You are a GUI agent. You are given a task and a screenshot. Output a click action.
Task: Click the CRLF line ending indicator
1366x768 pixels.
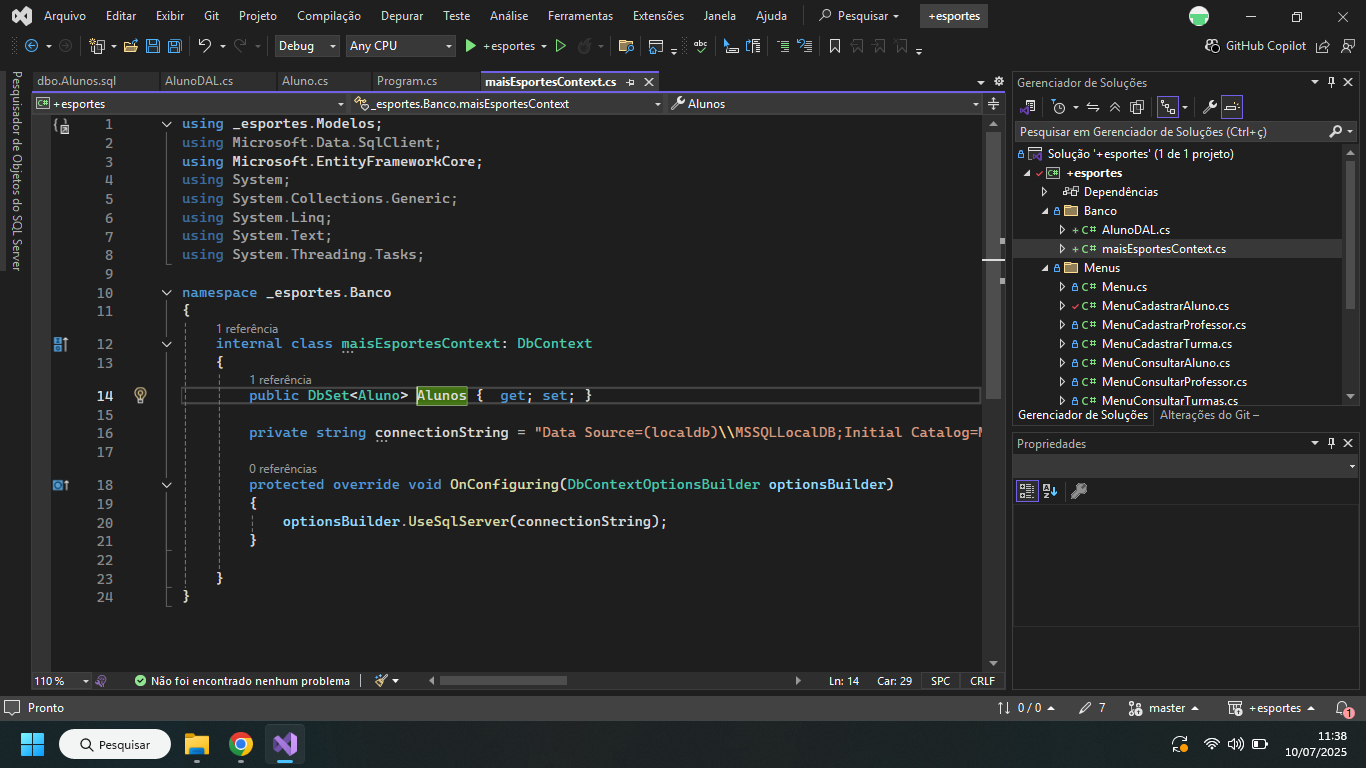coord(982,681)
